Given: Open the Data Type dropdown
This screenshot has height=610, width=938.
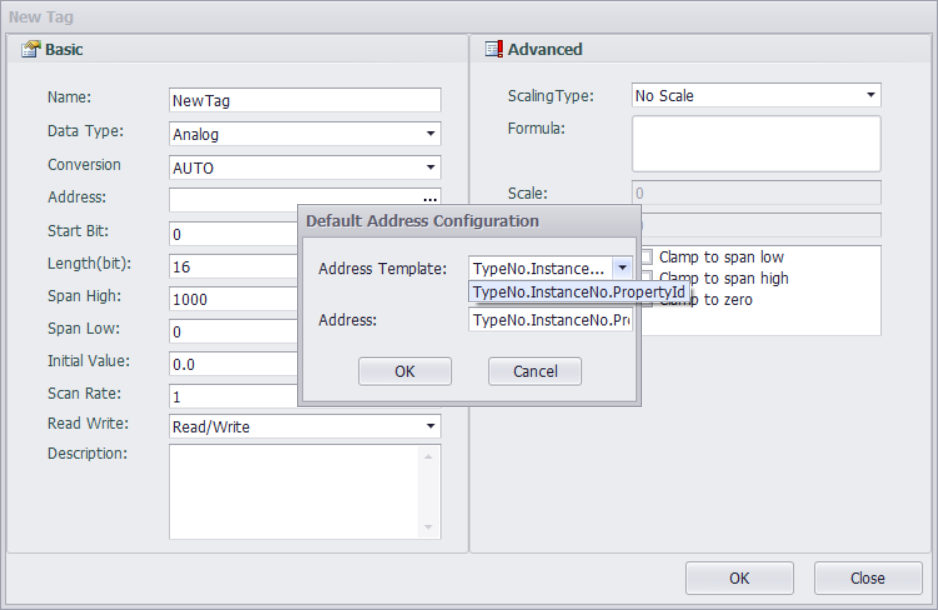Looking at the screenshot, I should [x=430, y=134].
